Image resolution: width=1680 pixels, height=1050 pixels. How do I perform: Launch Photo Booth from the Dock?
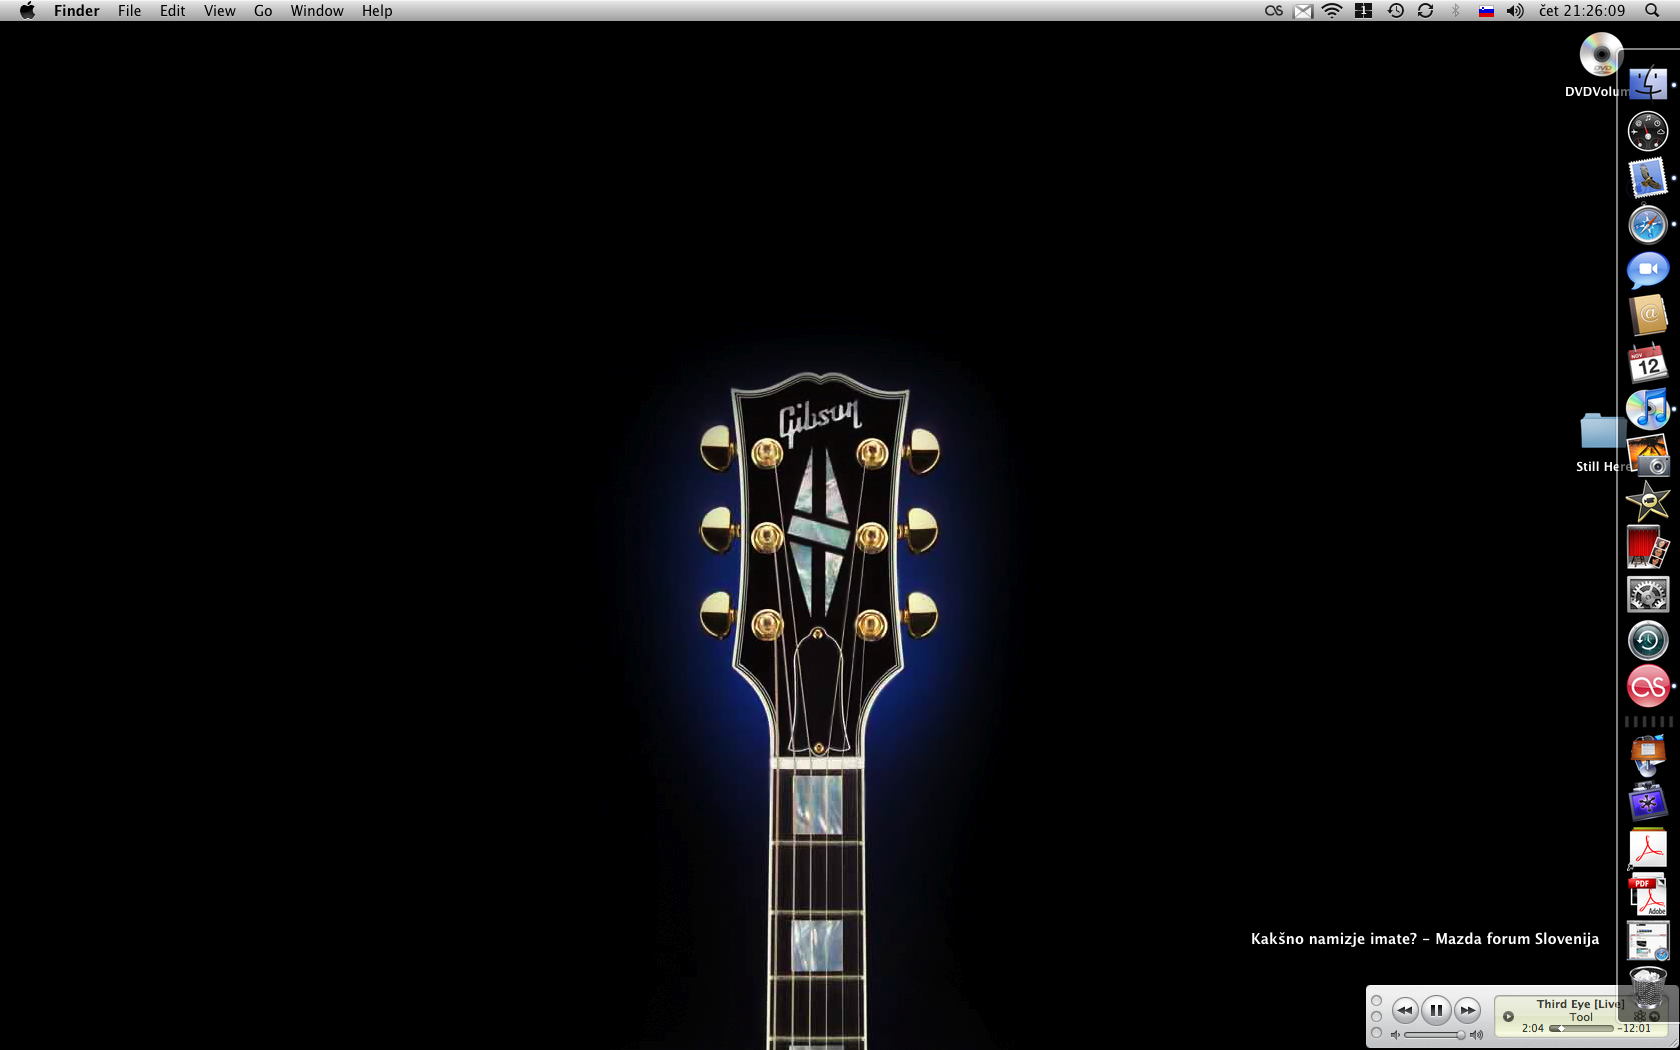point(1648,548)
